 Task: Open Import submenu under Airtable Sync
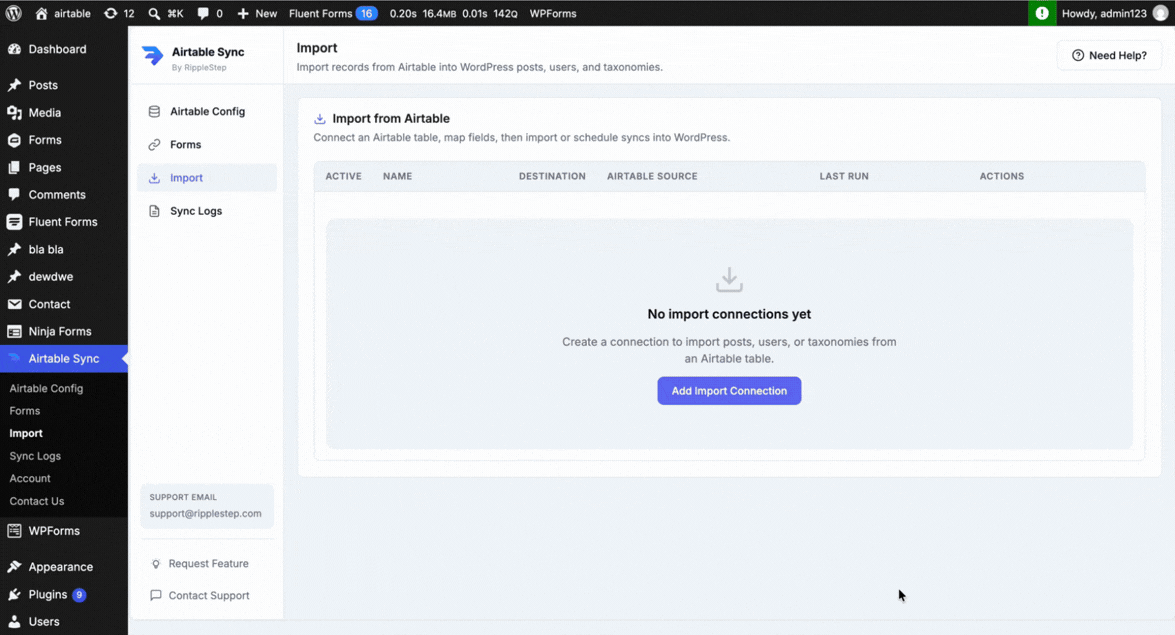click(26, 433)
